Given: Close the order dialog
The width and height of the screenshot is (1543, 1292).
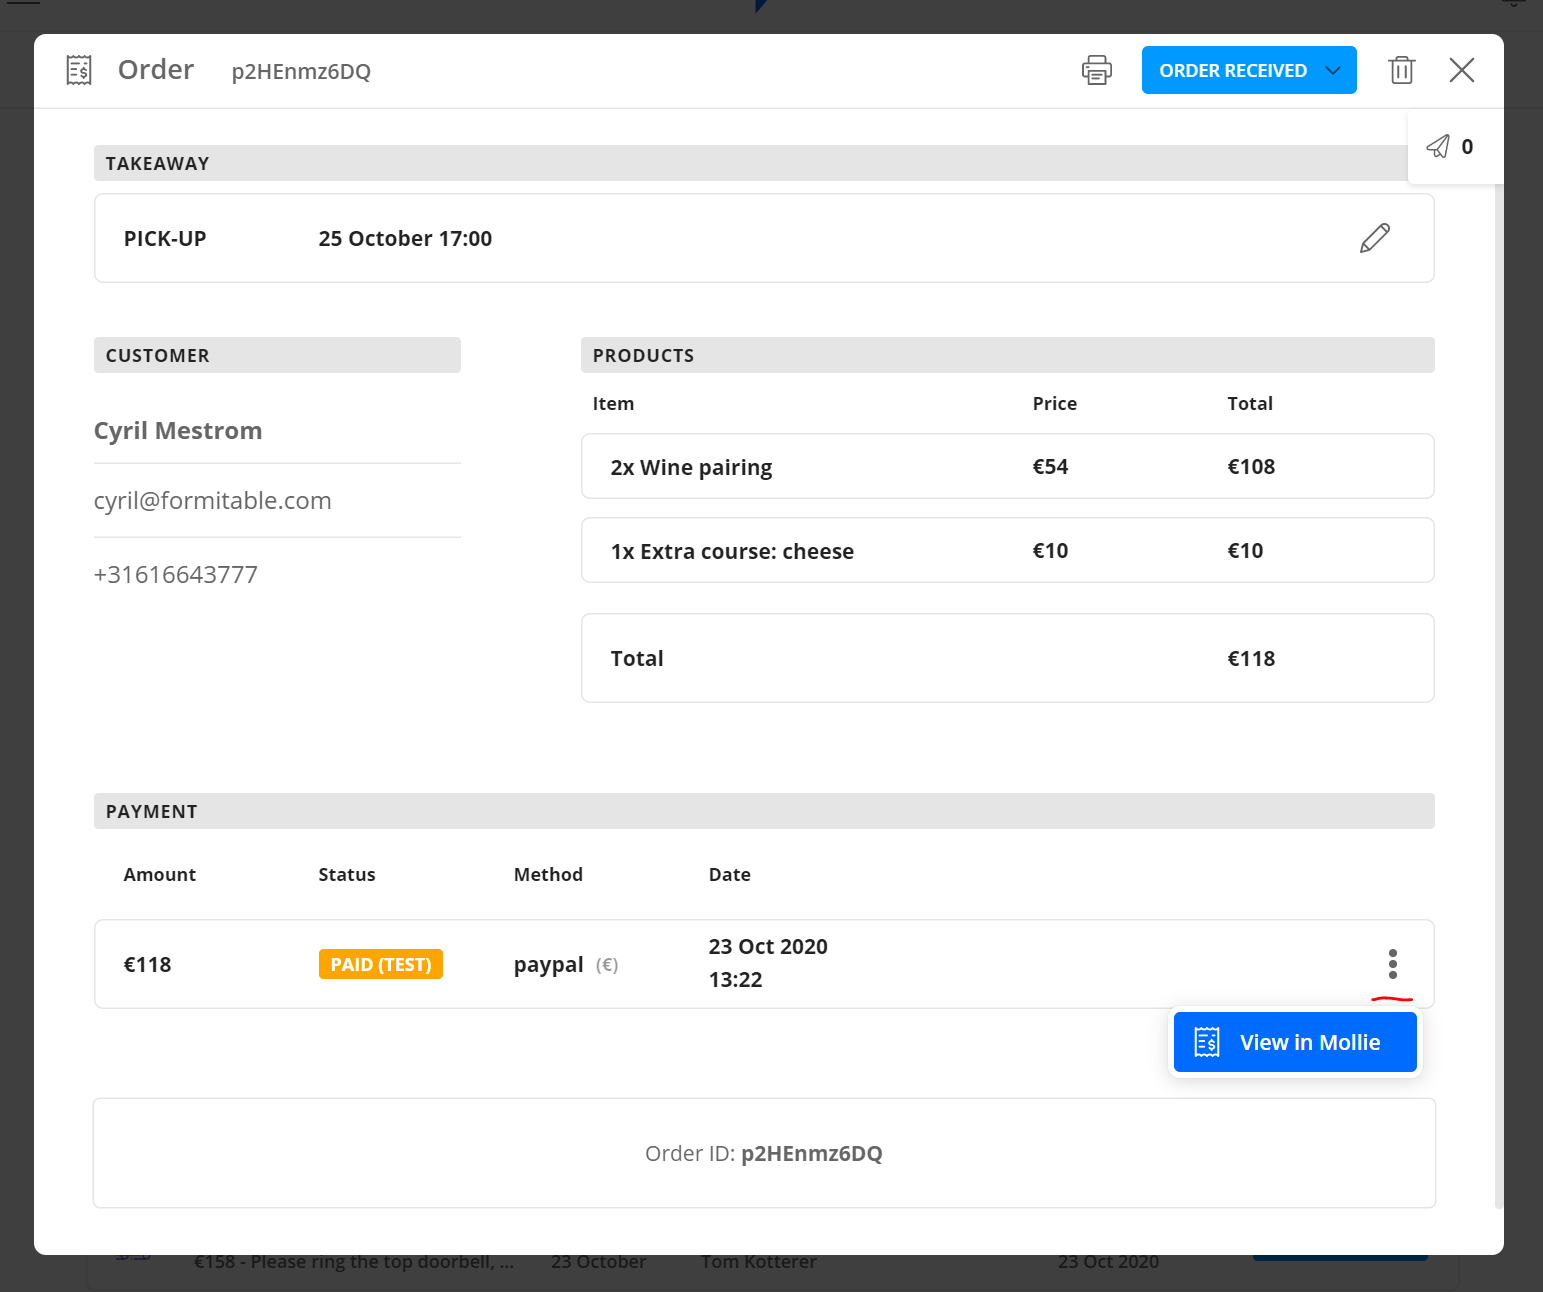Looking at the screenshot, I should [x=1462, y=70].
